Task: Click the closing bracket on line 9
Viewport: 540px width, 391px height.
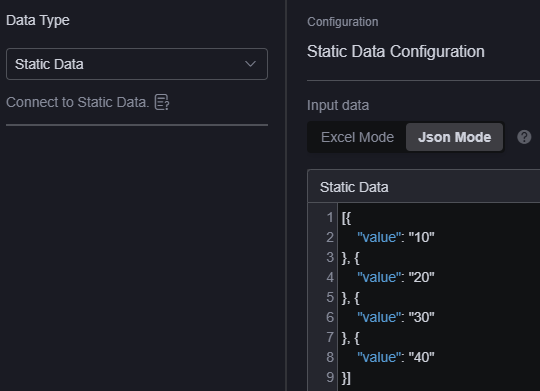Action: tap(346, 378)
